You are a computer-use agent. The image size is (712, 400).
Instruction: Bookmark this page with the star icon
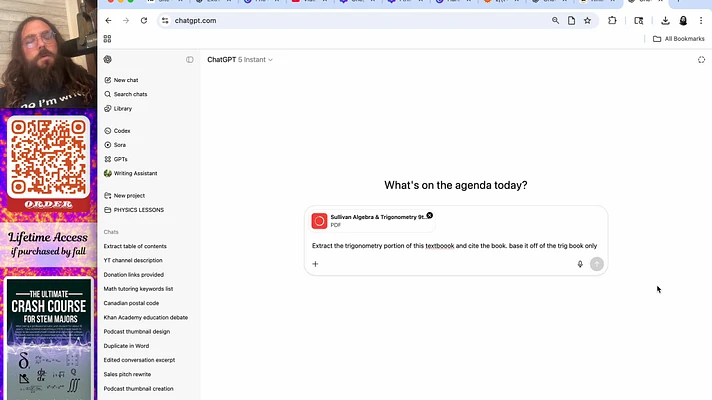pos(588,20)
